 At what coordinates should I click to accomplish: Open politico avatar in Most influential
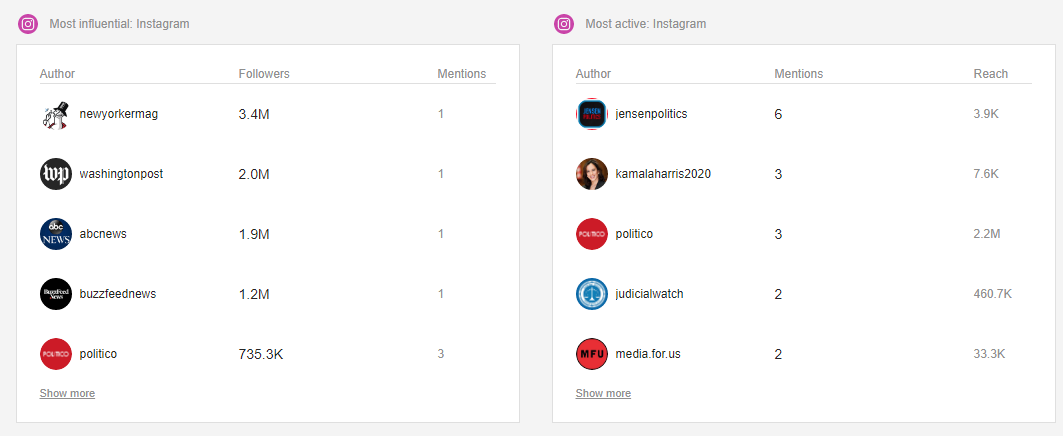point(56,354)
